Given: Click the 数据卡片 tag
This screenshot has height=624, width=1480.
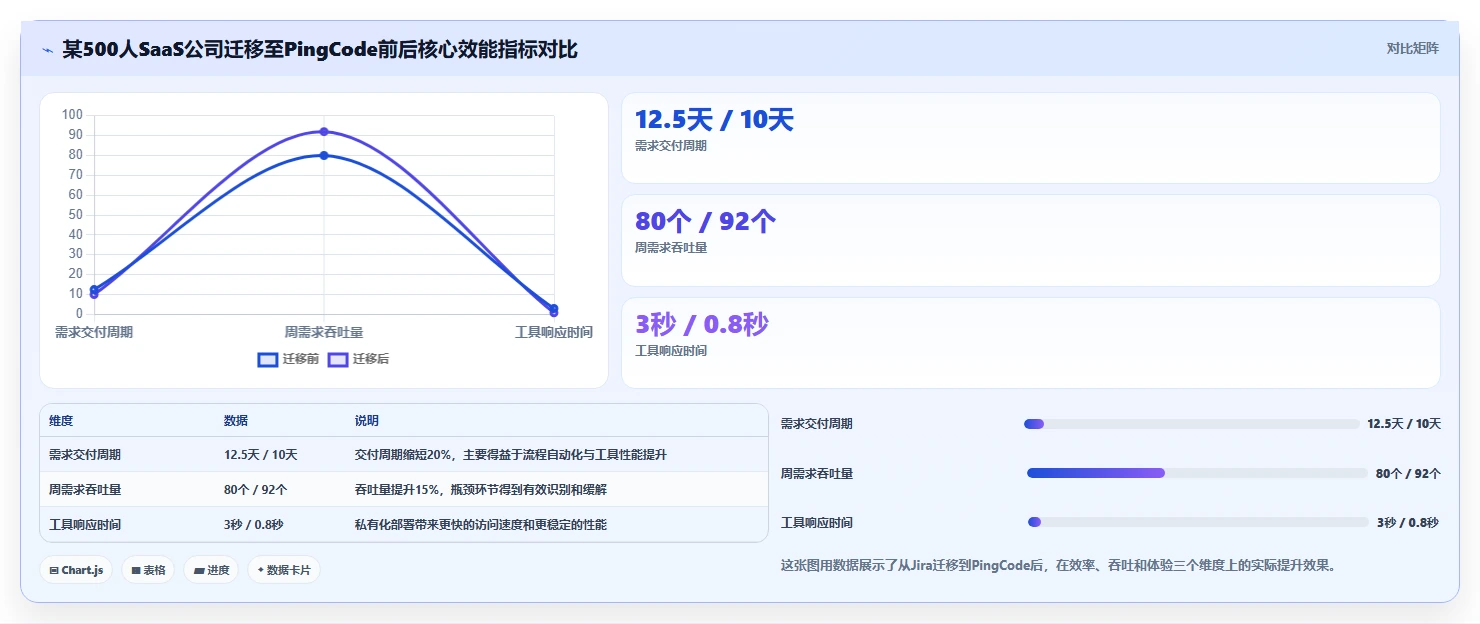Looking at the screenshot, I should coord(284,570).
